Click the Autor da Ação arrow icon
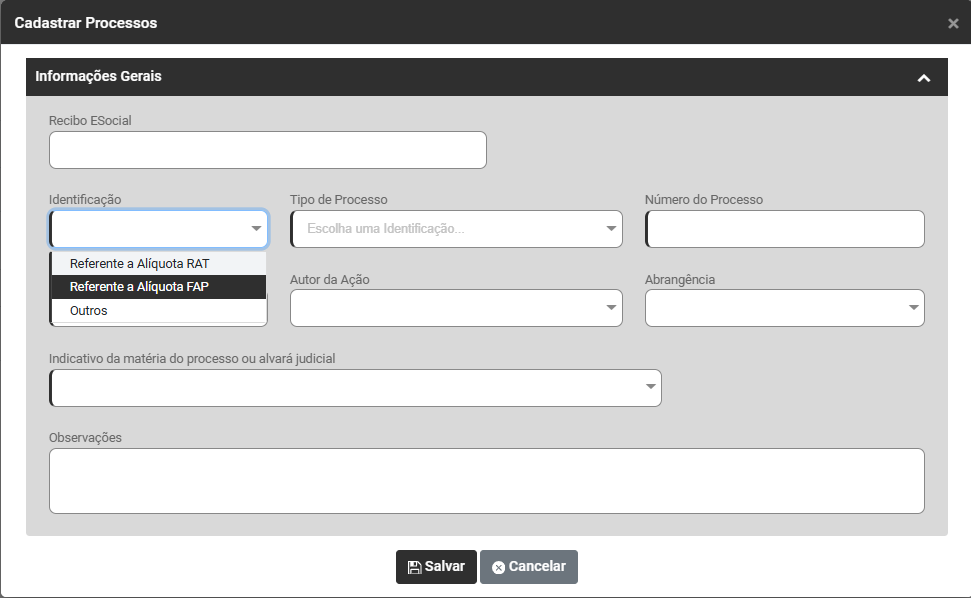 pyautogui.click(x=612, y=308)
